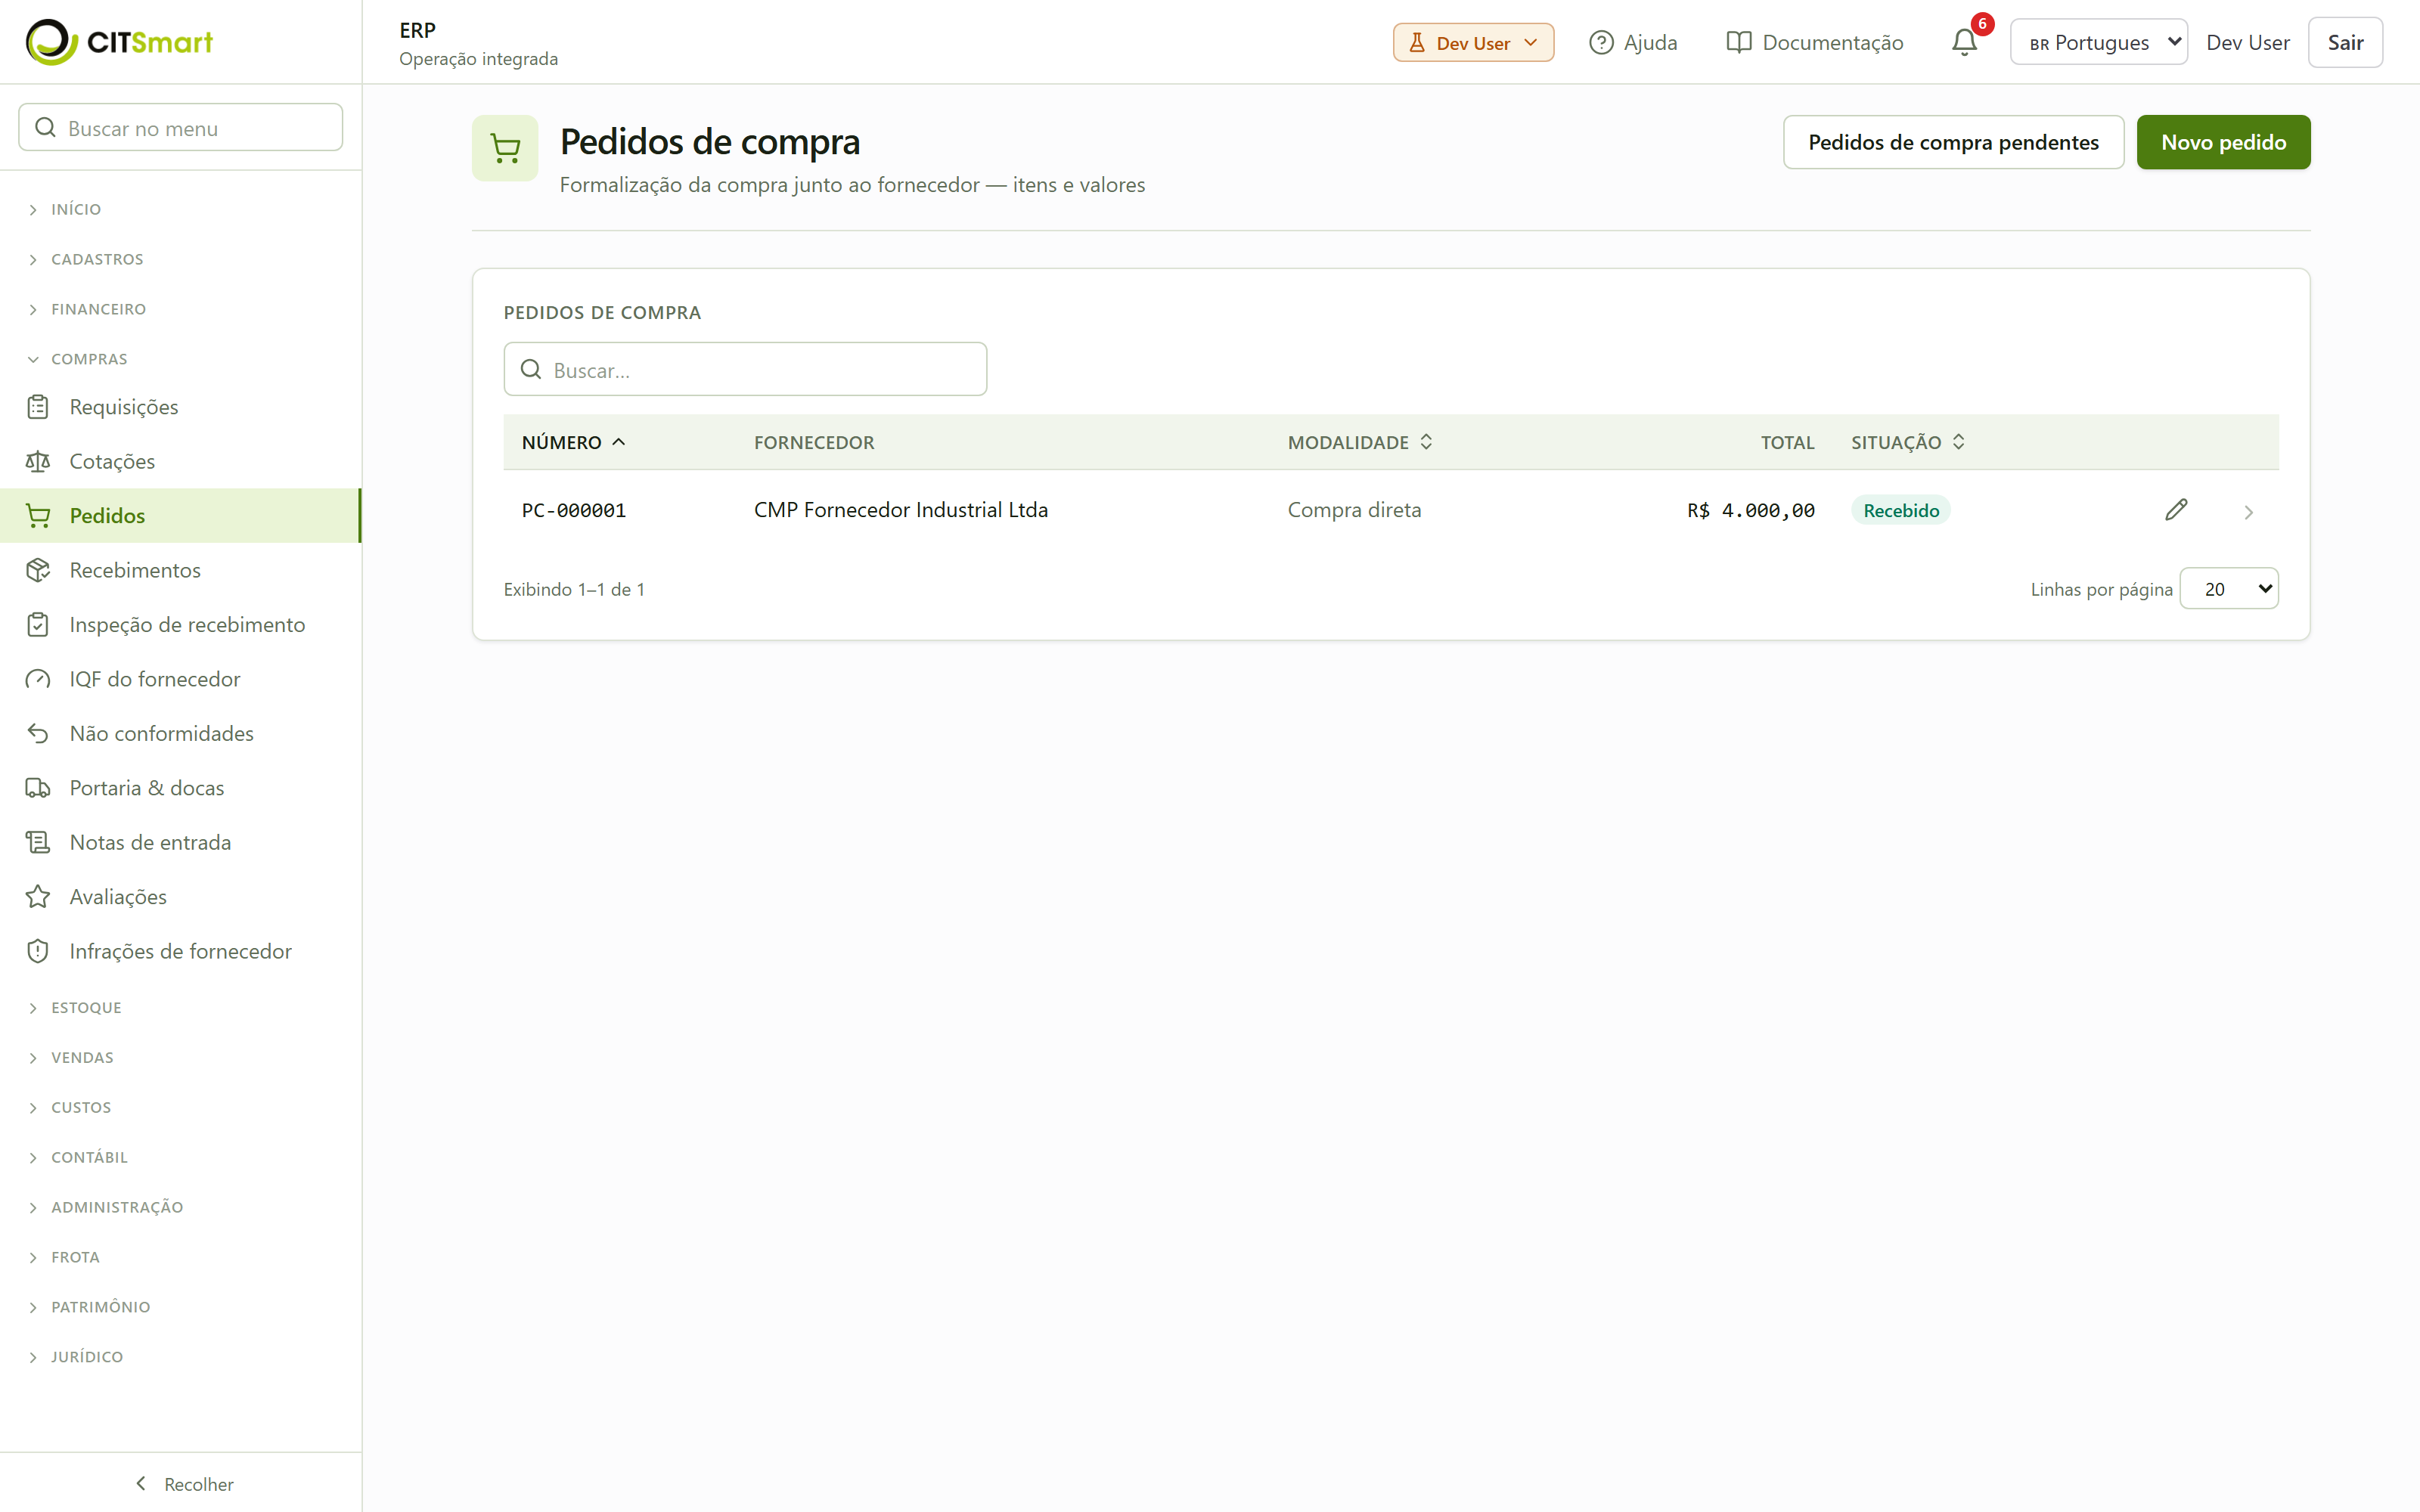
Task: Click the magnifier icon in menu search
Action: pyautogui.click(x=45, y=127)
